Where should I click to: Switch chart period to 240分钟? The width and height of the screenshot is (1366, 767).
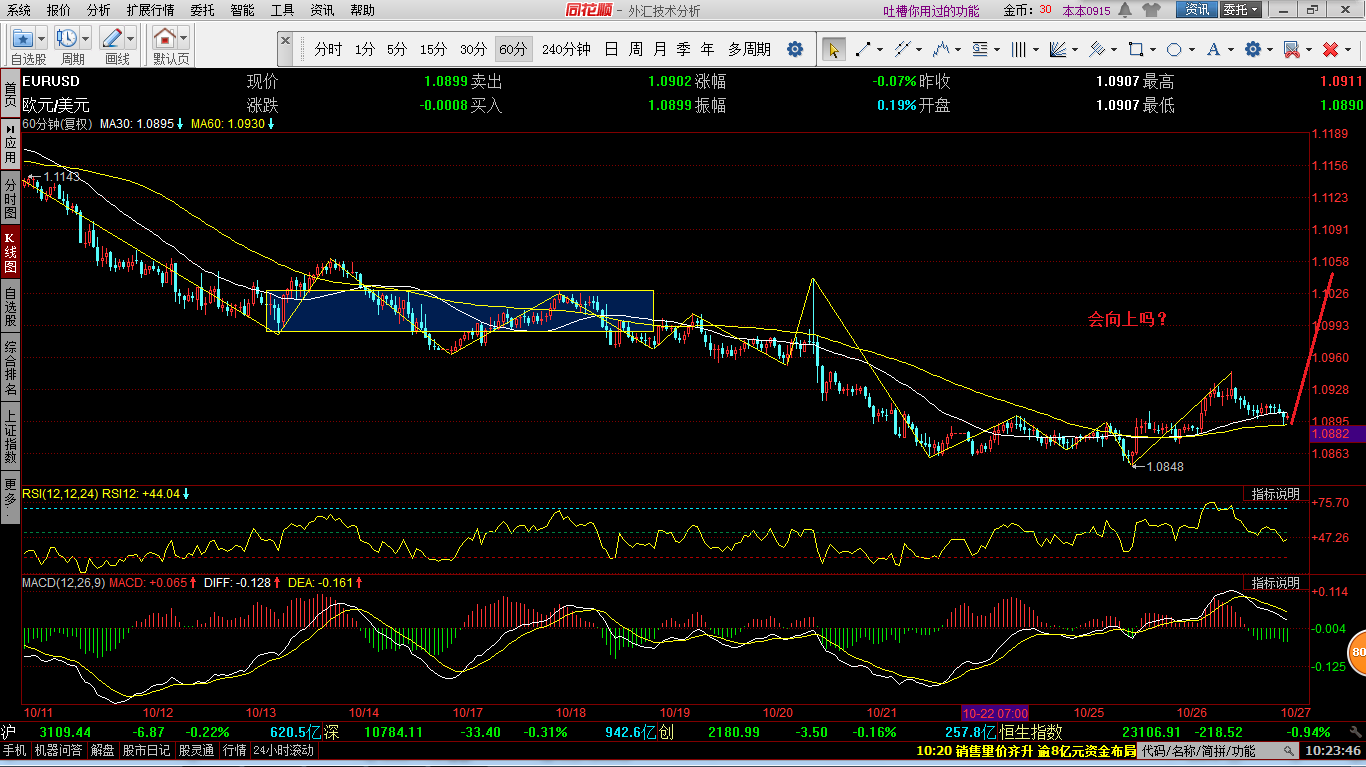pyautogui.click(x=566, y=49)
